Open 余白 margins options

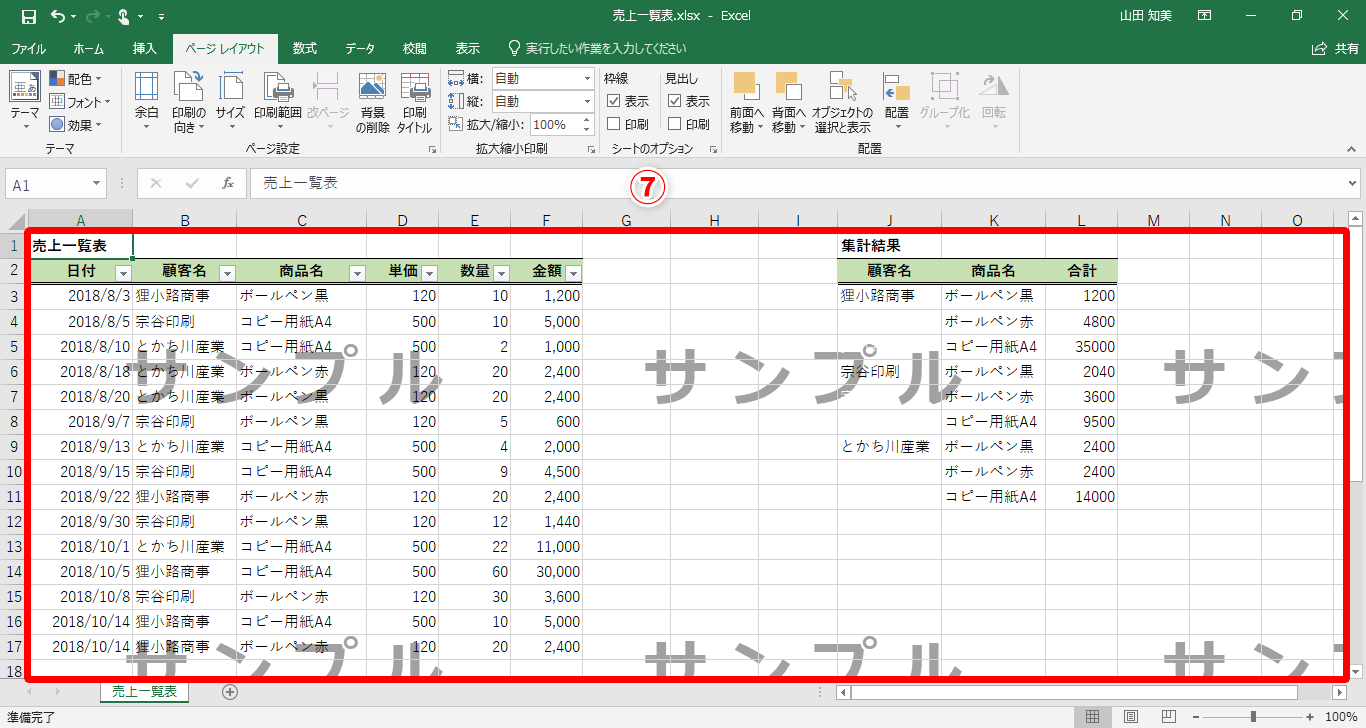(147, 100)
